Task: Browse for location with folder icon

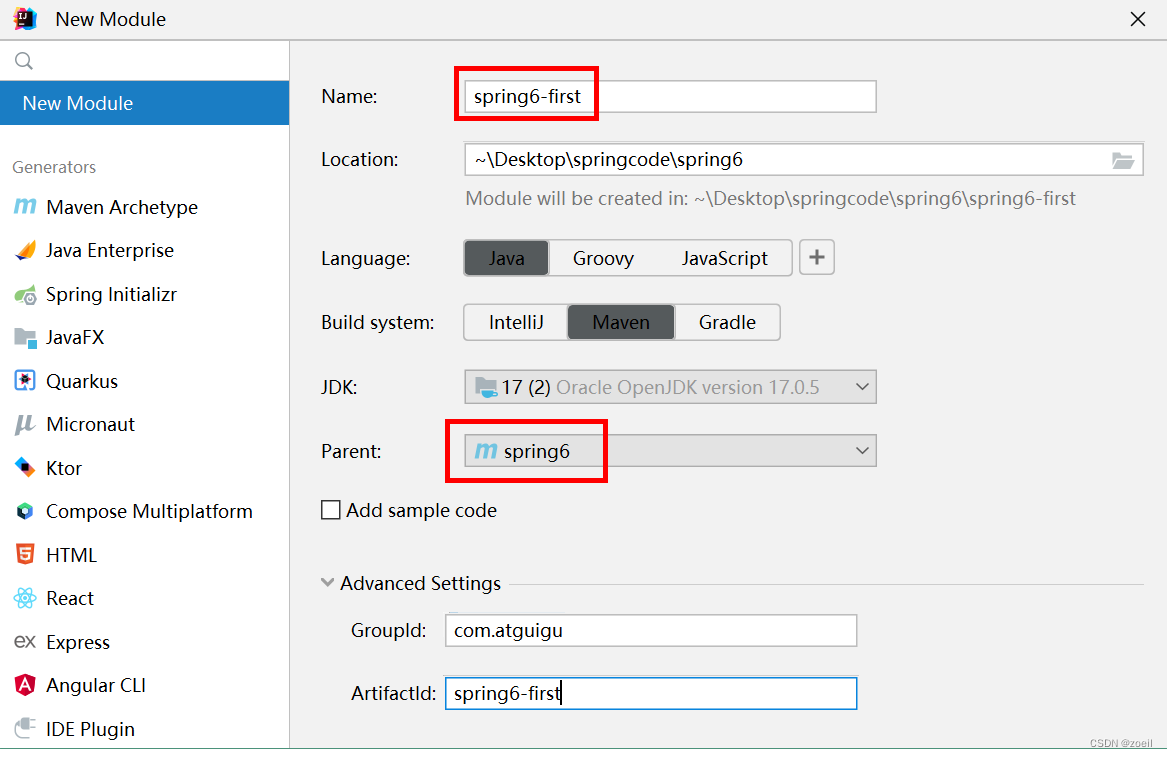Action: (1122, 160)
